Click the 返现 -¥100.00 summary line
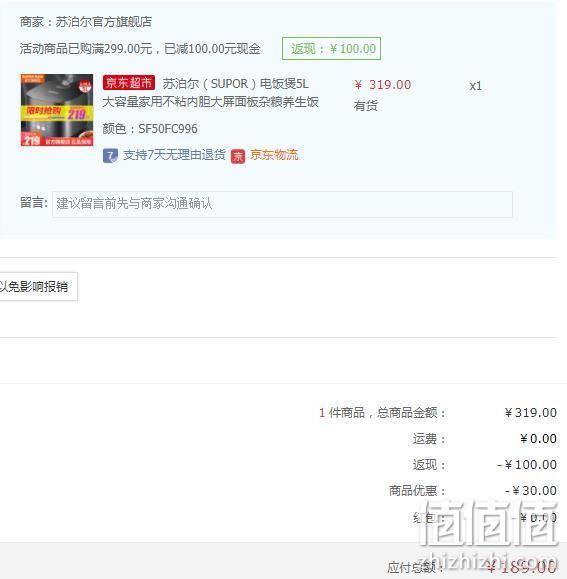The image size is (567, 579). tap(484, 465)
